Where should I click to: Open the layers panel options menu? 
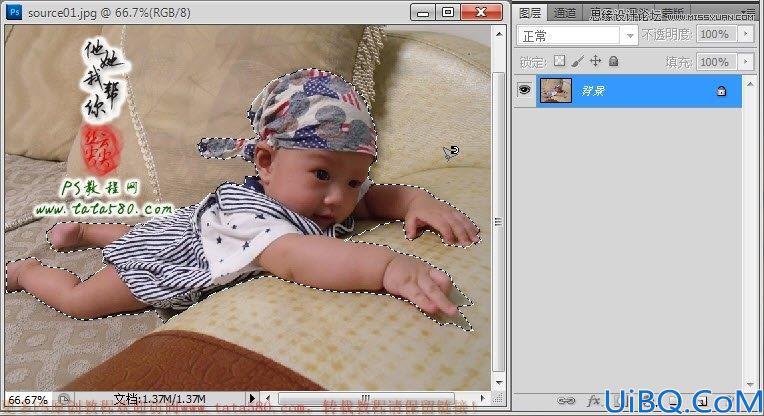click(x=749, y=12)
